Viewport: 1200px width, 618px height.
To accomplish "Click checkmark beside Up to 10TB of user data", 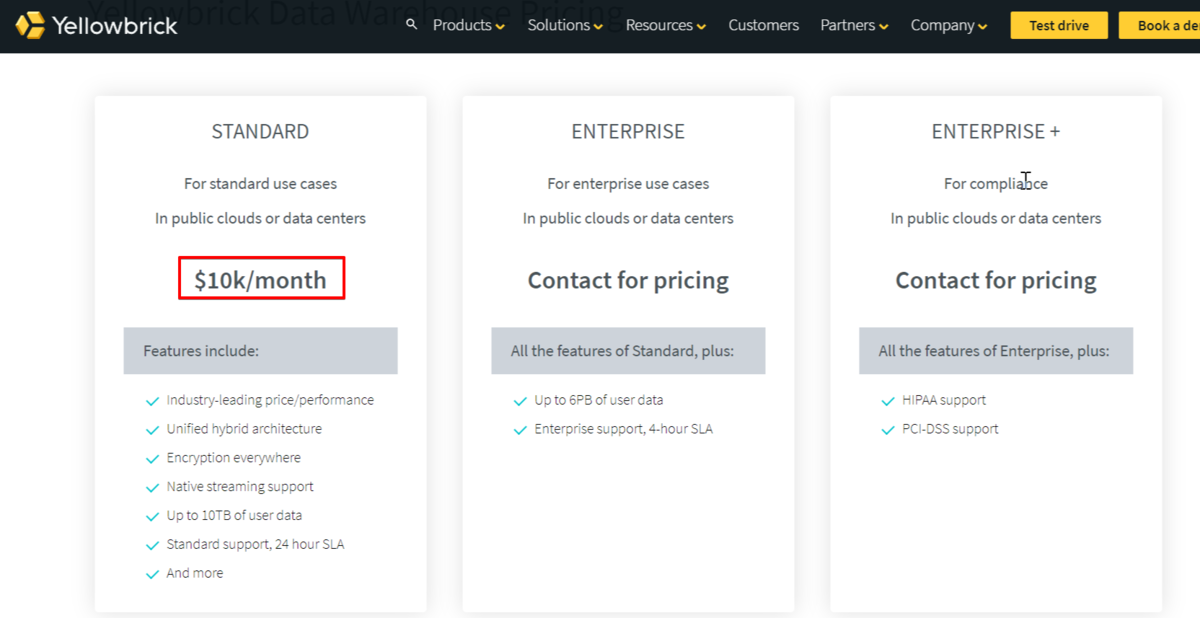I will point(153,517).
